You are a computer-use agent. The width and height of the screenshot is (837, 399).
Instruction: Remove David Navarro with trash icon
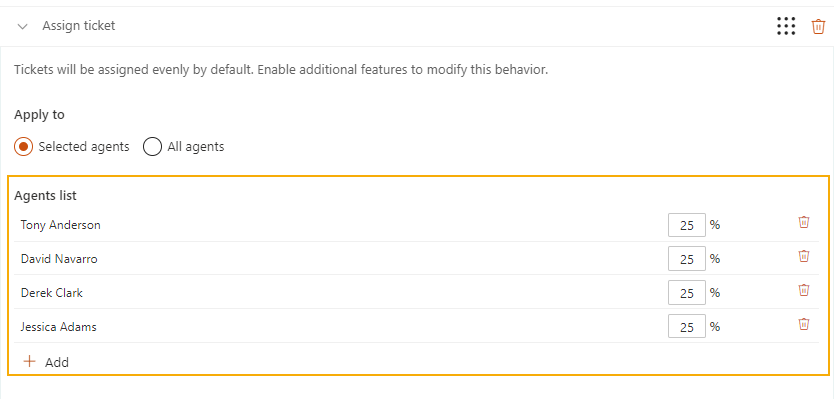[x=803, y=256]
